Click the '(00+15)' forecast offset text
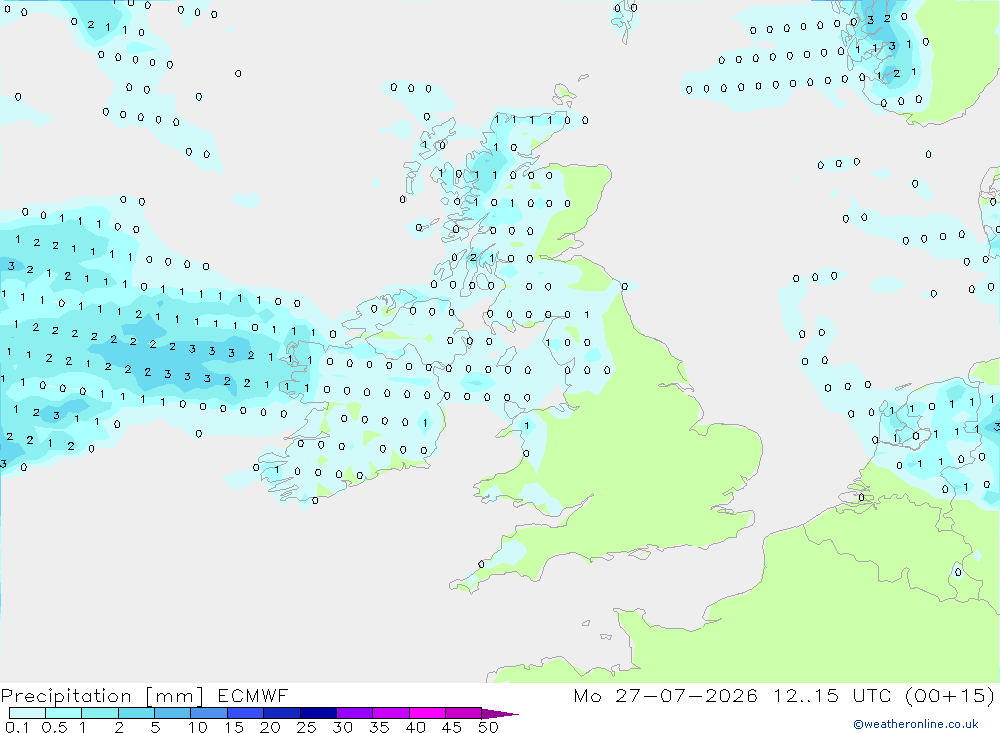The height and width of the screenshot is (733, 1000). coord(950,695)
